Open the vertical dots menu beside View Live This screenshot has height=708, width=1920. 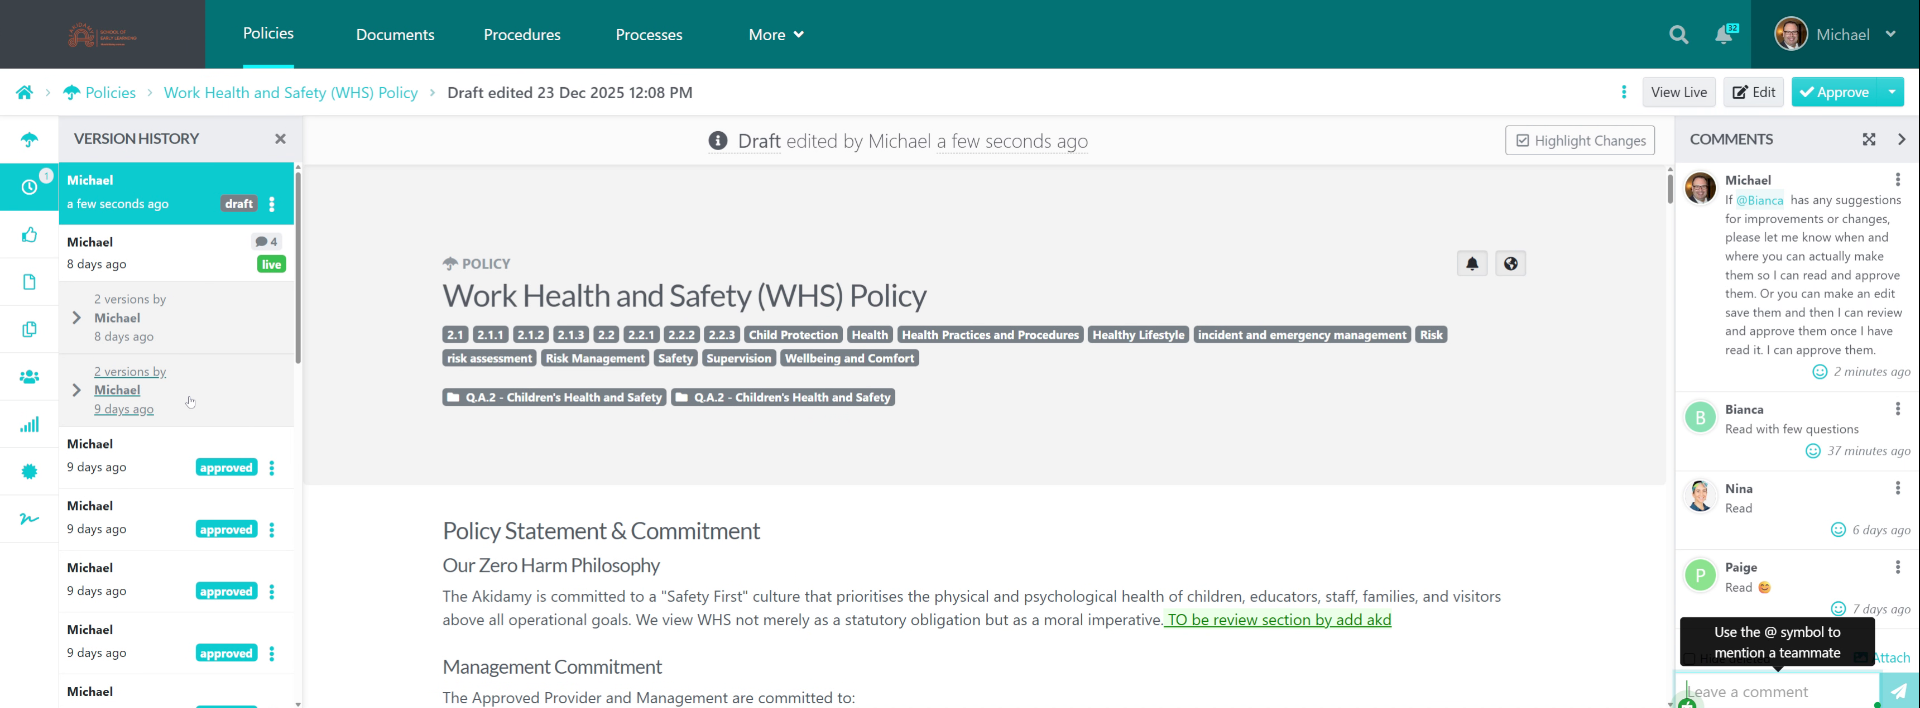[x=1624, y=92]
